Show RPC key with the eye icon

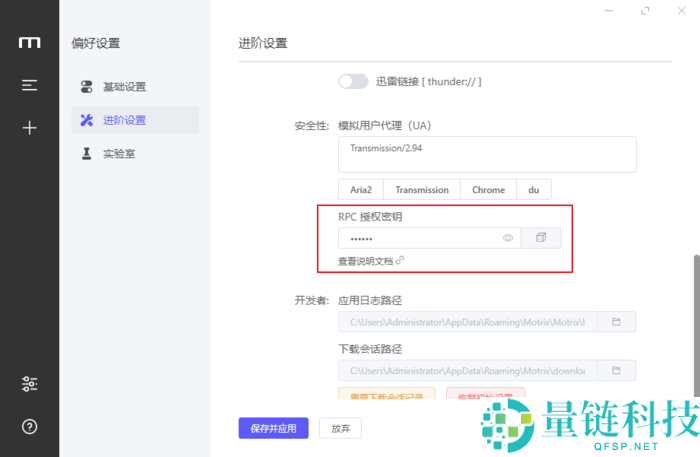pos(508,238)
